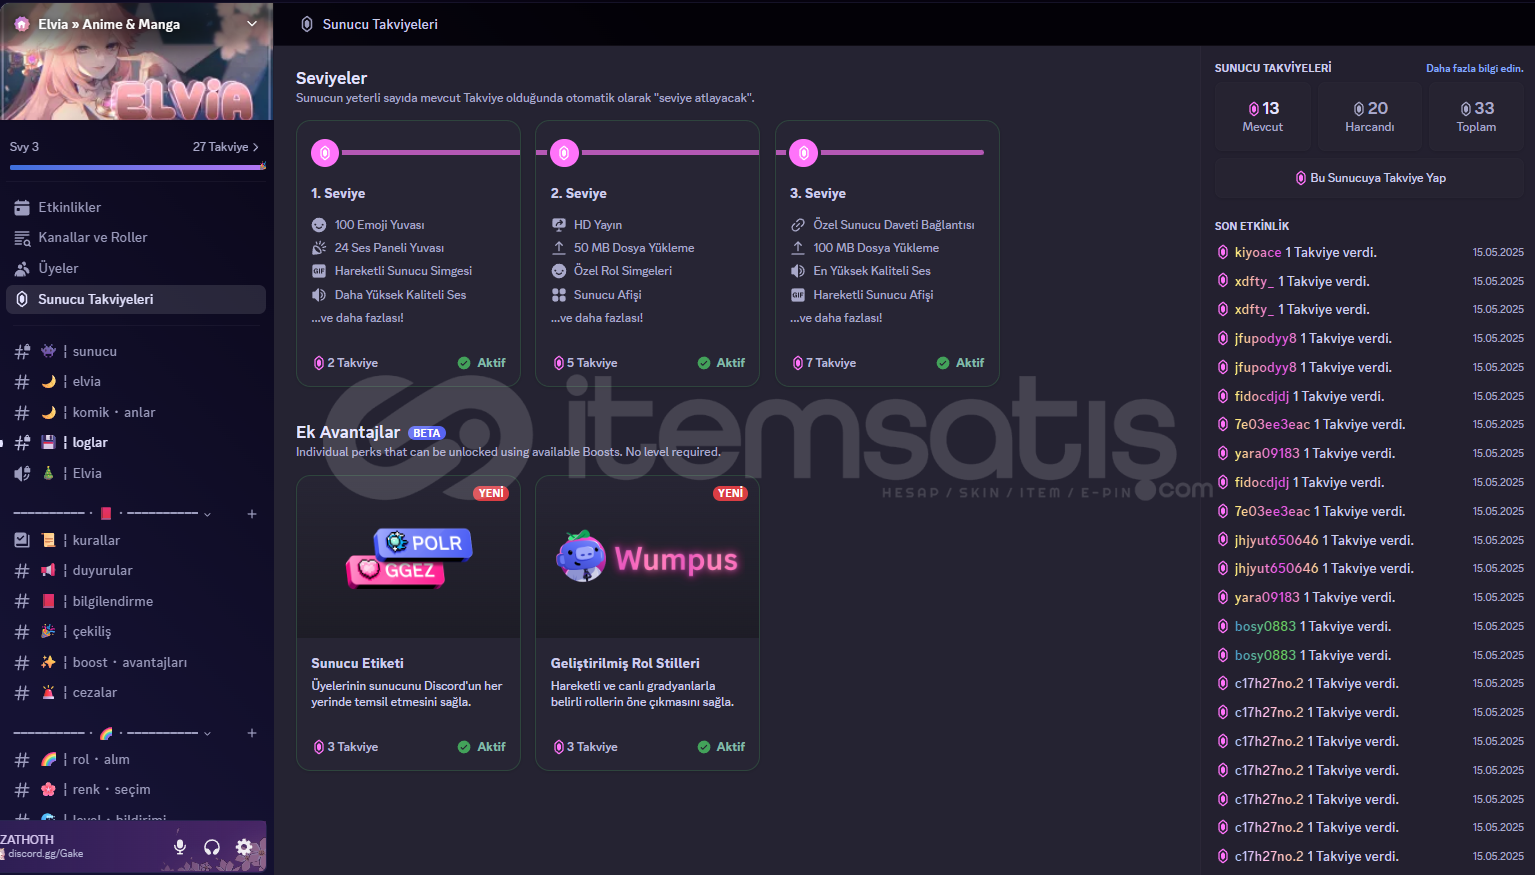Open the duyurular announcements channel
This screenshot has width=1535, height=875.
pos(136,570)
